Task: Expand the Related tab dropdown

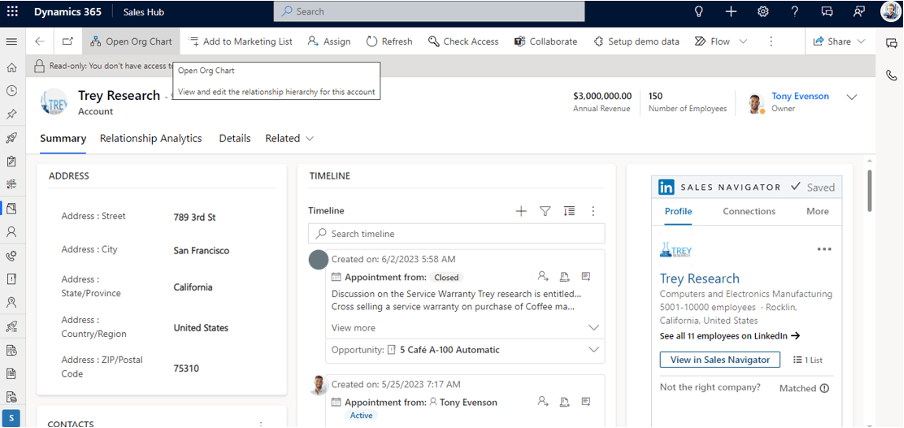Action: (x=289, y=138)
